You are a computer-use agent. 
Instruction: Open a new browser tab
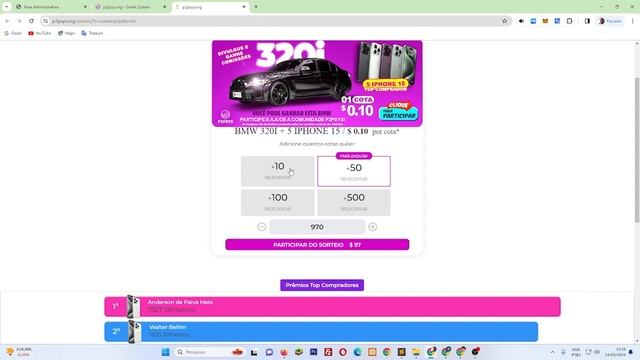[x=256, y=7]
